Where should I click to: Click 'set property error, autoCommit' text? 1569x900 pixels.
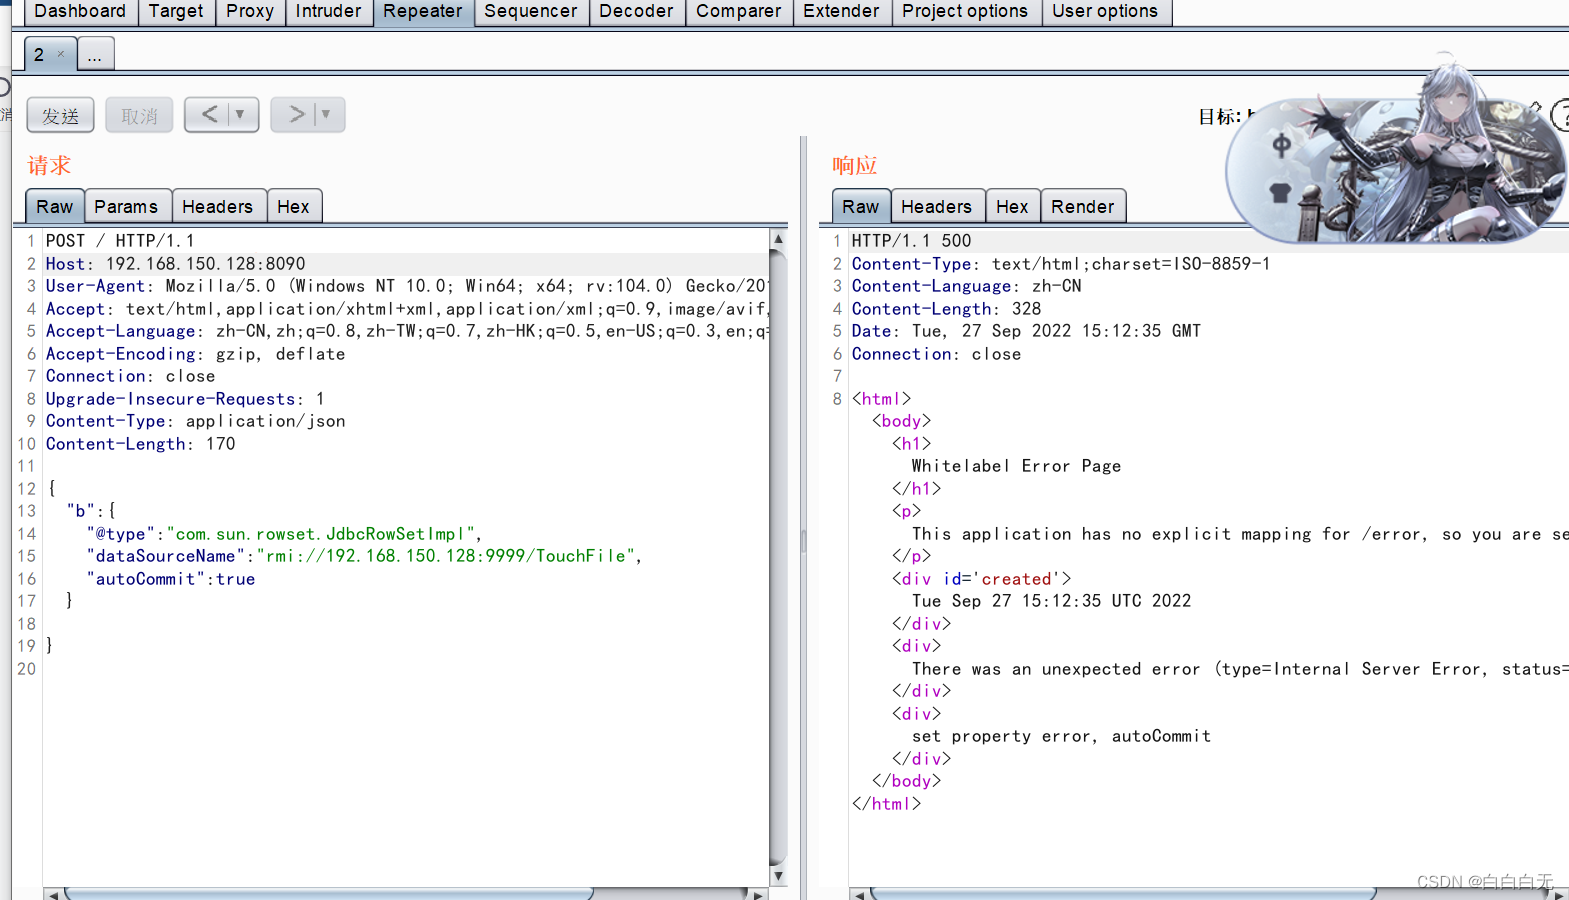[1062, 736]
